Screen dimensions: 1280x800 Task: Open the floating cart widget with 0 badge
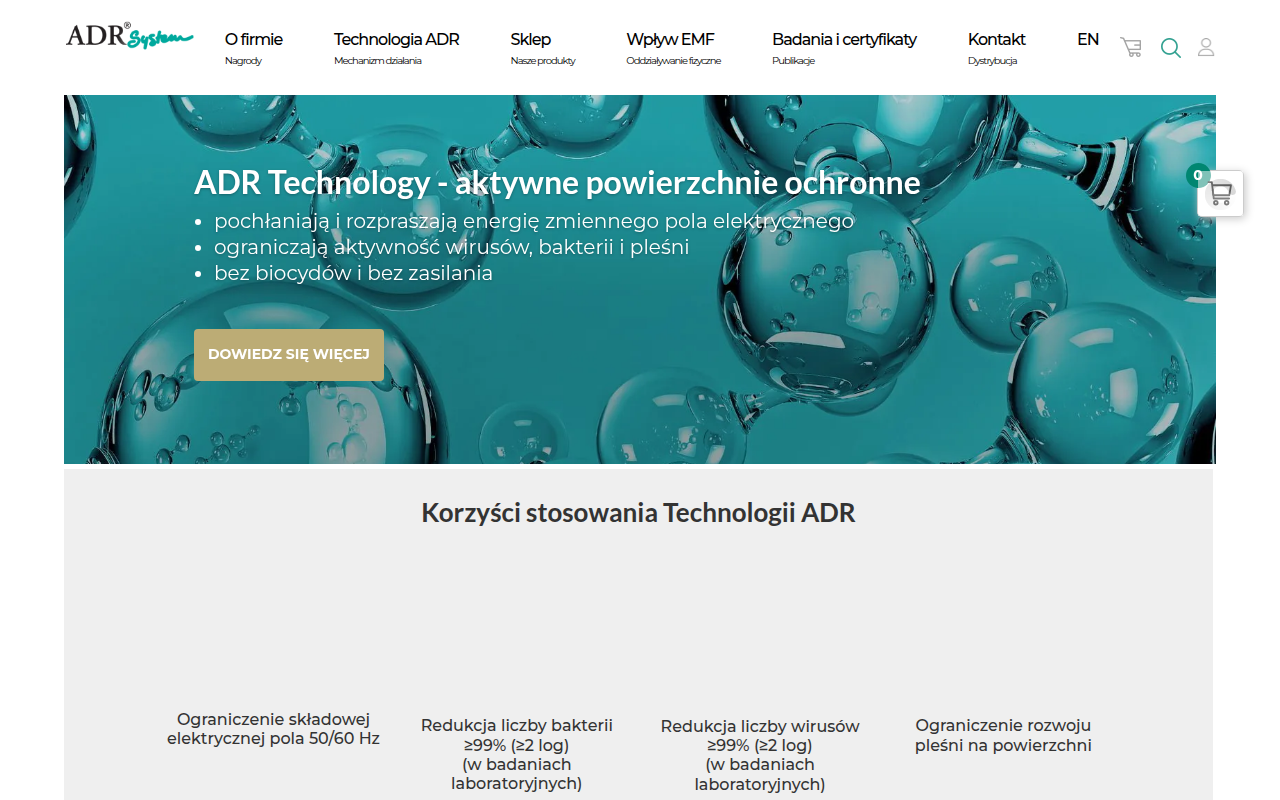point(1220,193)
